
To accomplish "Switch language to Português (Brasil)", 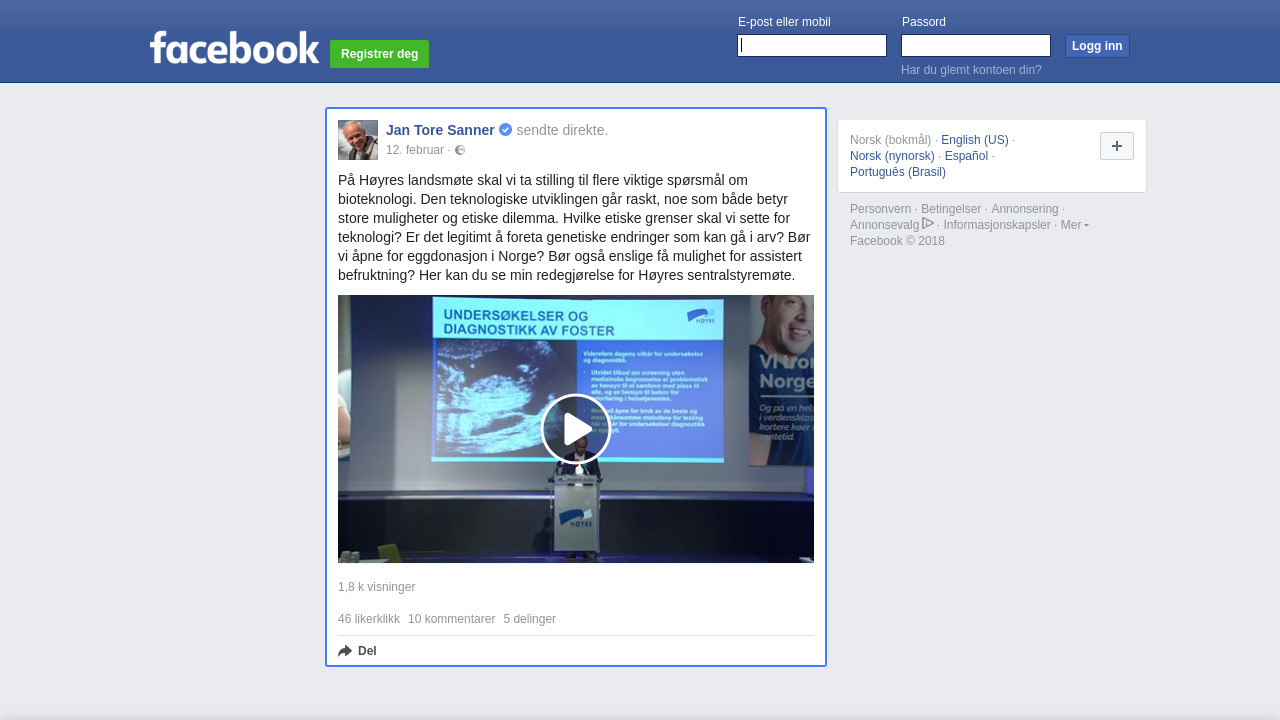I will (898, 172).
